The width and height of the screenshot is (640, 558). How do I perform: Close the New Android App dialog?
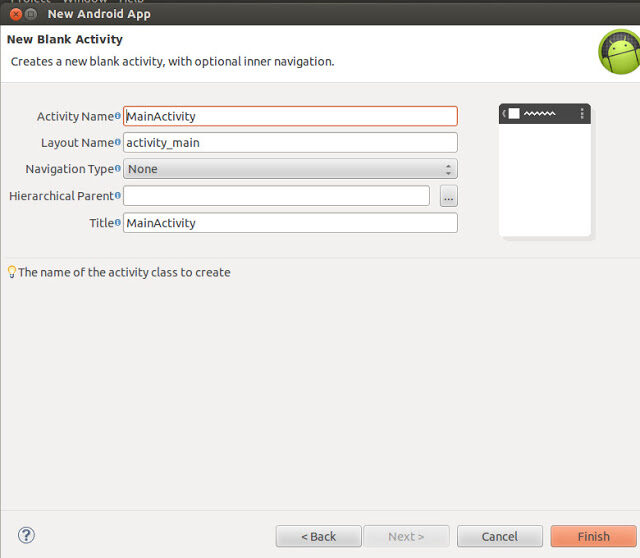click(16, 15)
